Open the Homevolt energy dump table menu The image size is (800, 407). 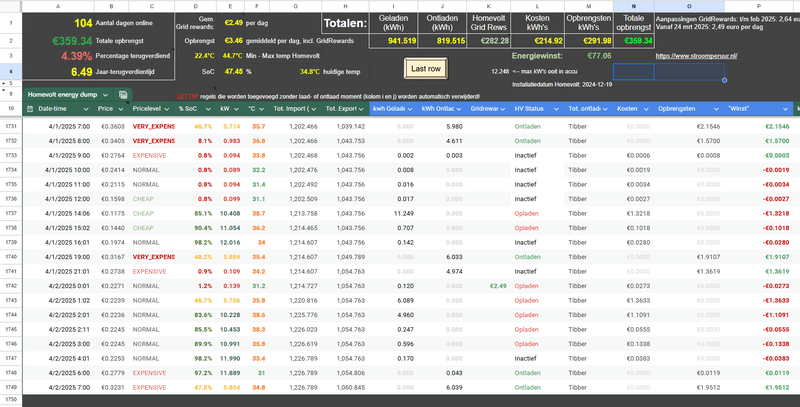point(105,95)
